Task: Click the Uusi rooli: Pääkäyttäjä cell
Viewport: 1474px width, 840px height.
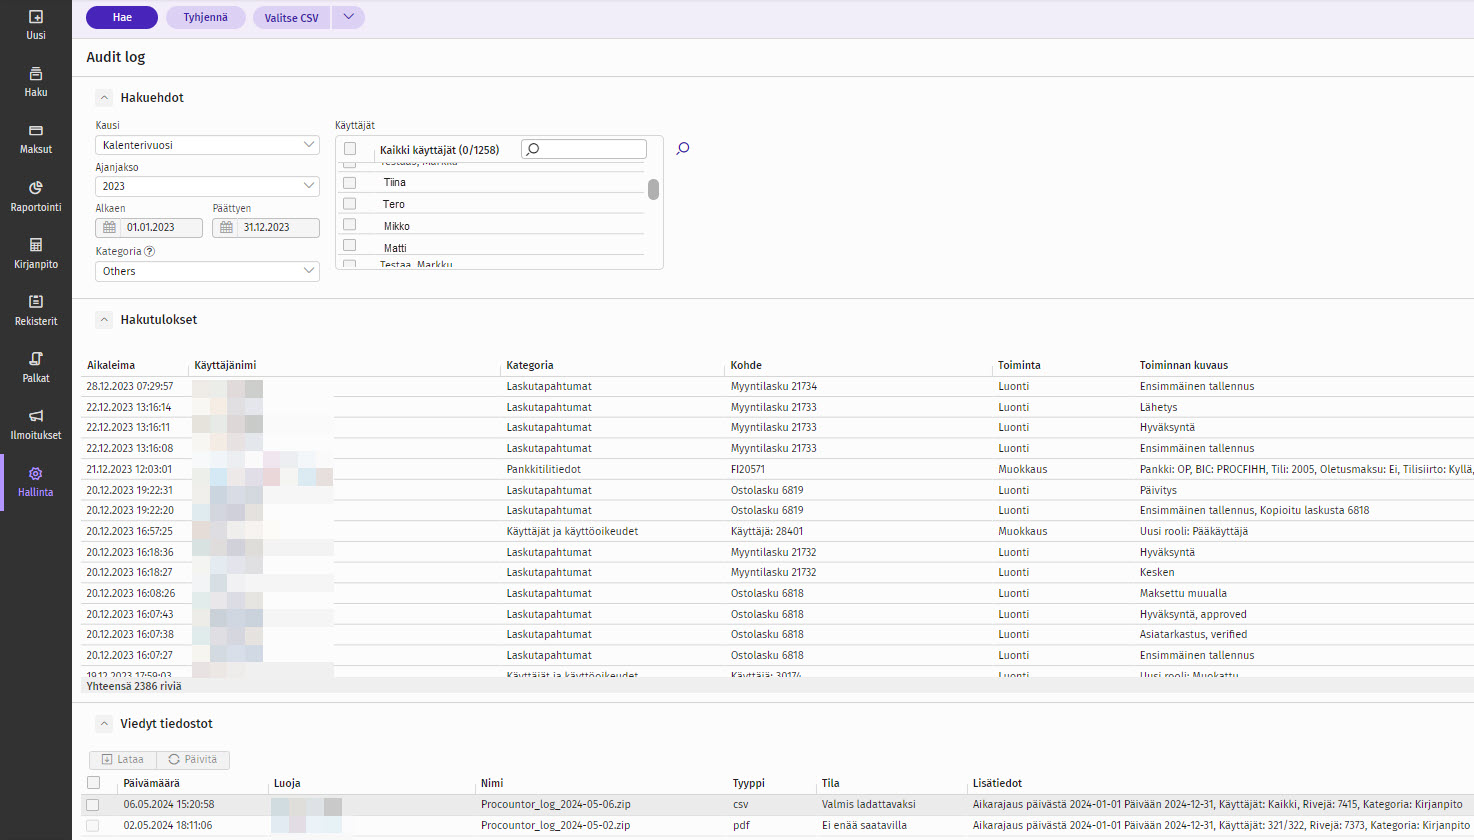Action: (1194, 531)
